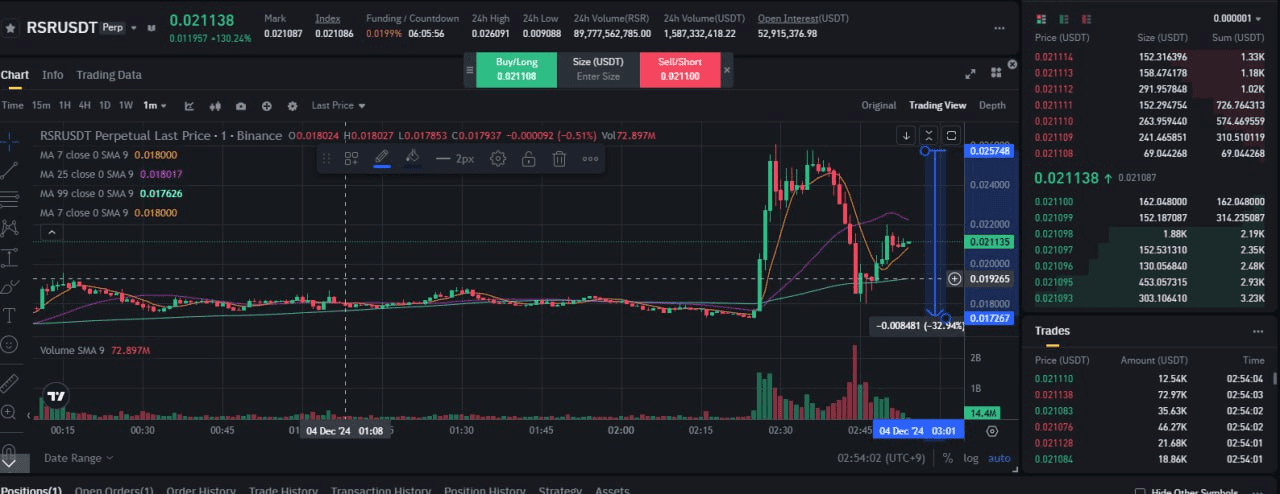Toggle percent scale on chart
Viewport: 1280px width, 494px height.
click(948, 458)
